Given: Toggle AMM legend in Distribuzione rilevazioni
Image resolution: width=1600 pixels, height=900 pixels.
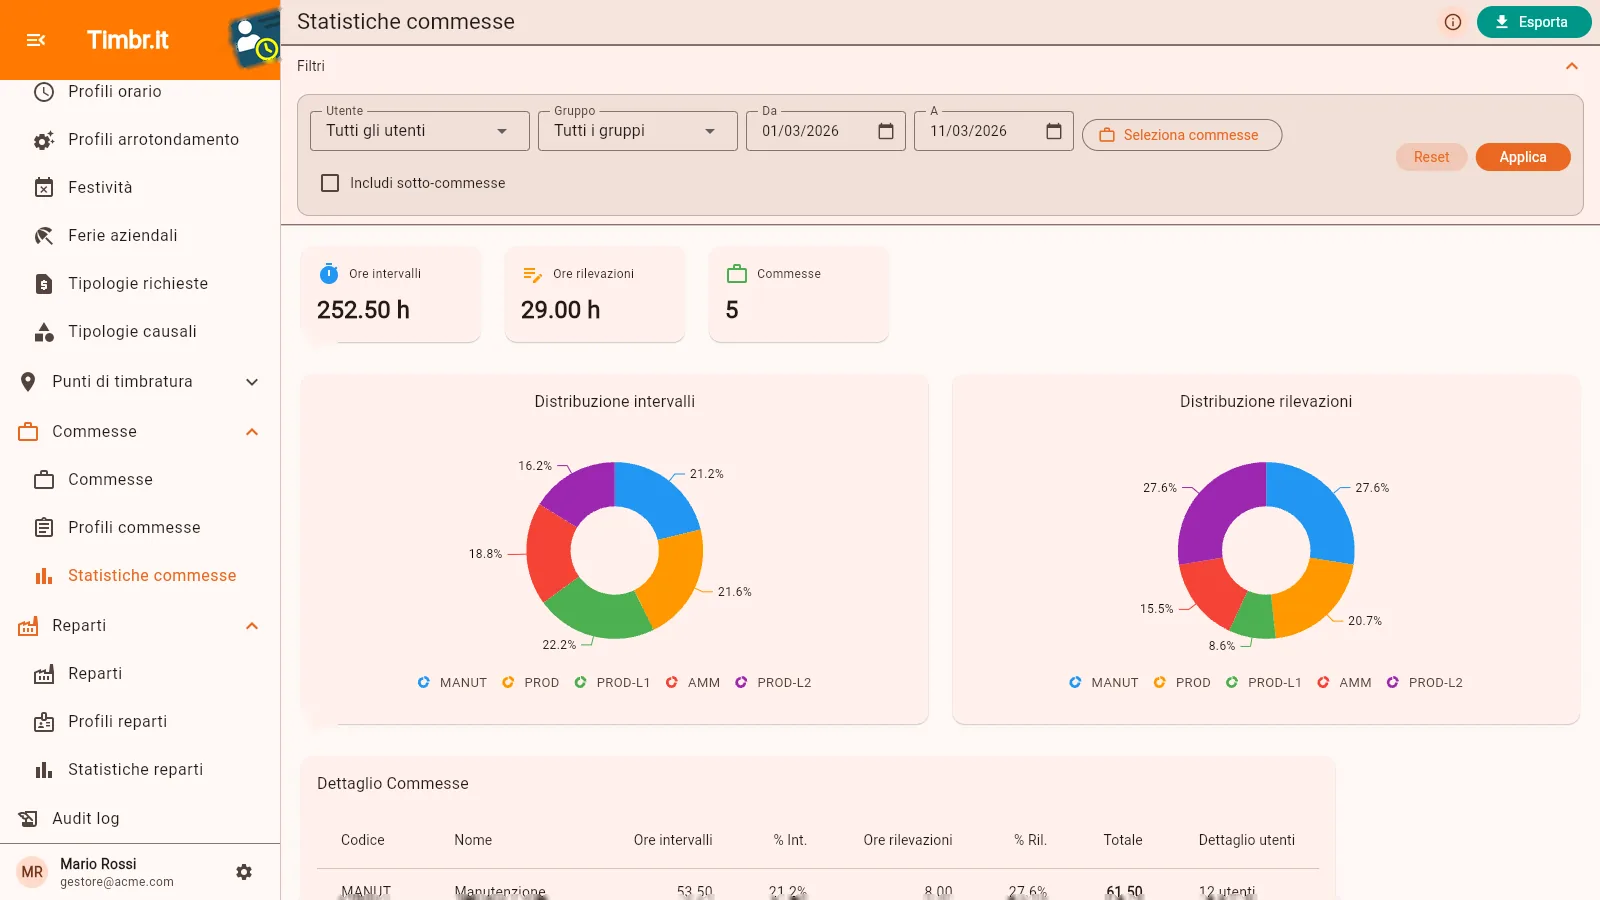Looking at the screenshot, I should (1345, 683).
